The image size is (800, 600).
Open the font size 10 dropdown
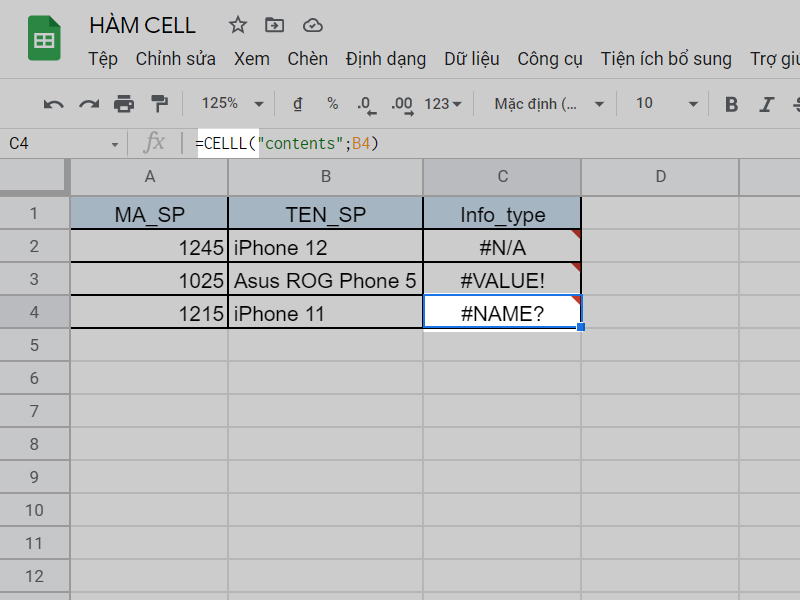[x=666, y=104]
